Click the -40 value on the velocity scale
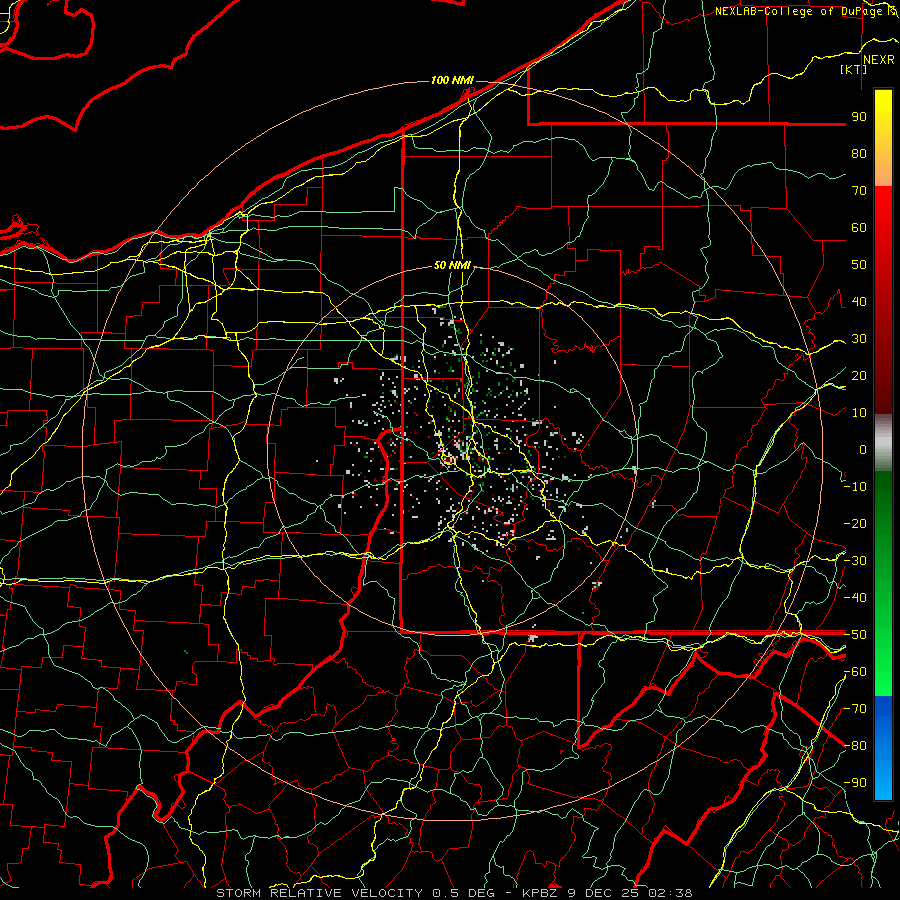900x900 pixels. [x=855, y=598]
